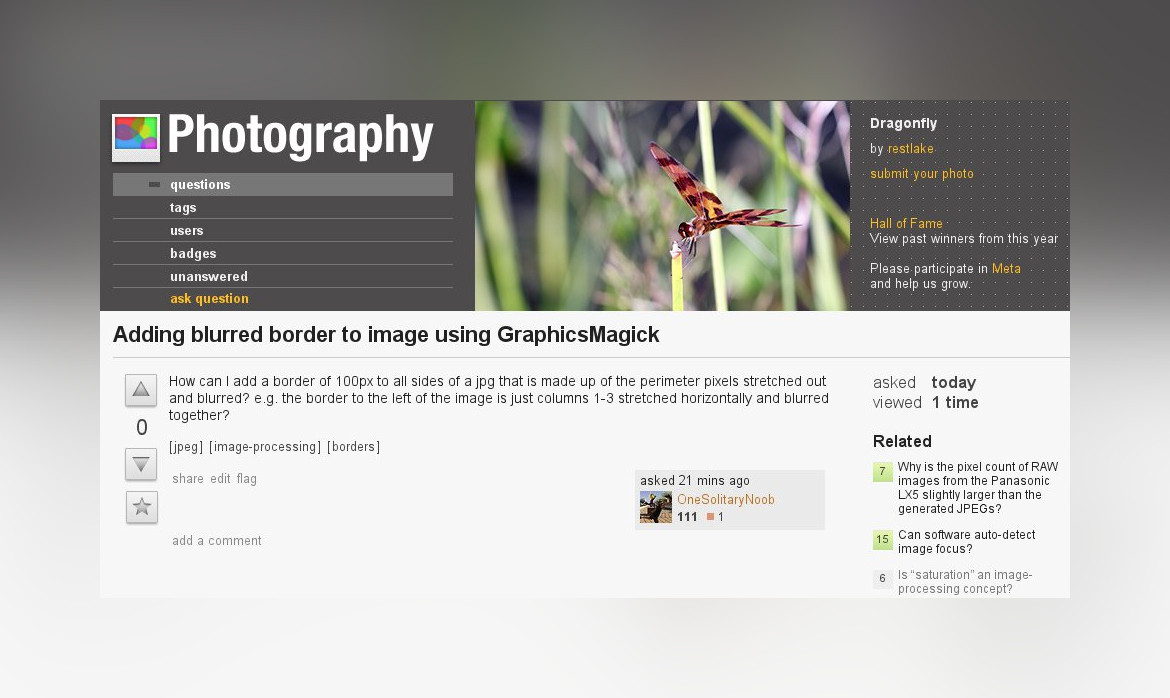Select badges in the navigation menu
The width and height of the screenshot is (1170, 698).
tap(193, 254)
